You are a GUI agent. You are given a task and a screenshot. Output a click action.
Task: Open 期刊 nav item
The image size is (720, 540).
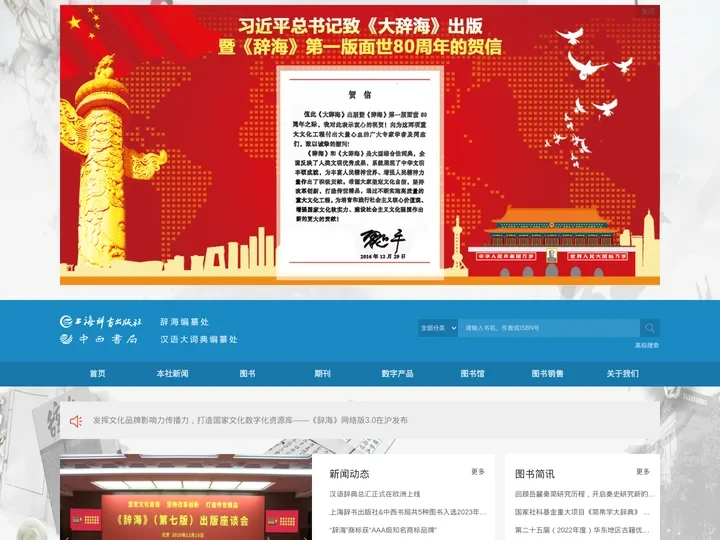point(322,374)
